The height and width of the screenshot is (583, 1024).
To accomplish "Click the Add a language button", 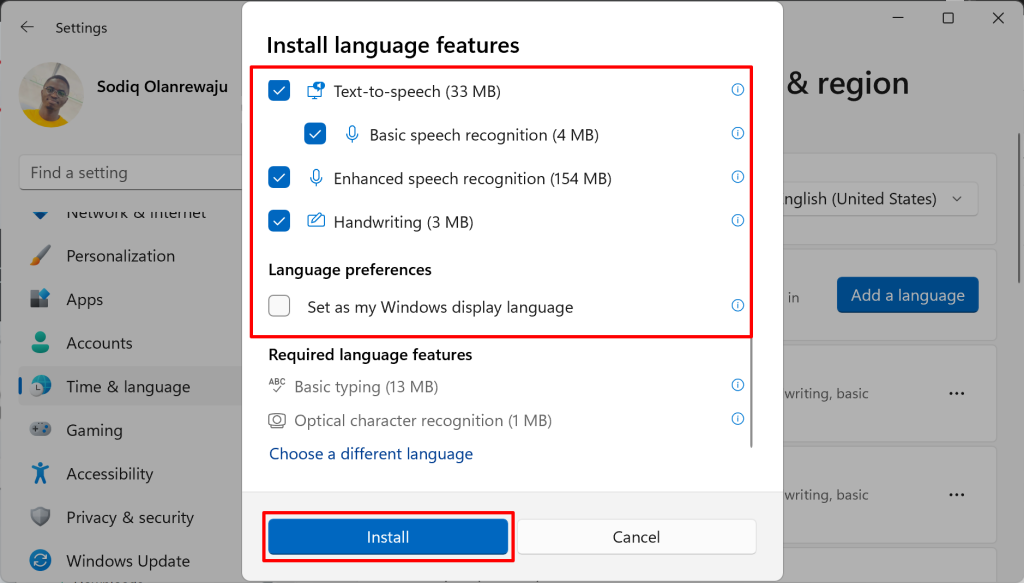I will 908,295.
